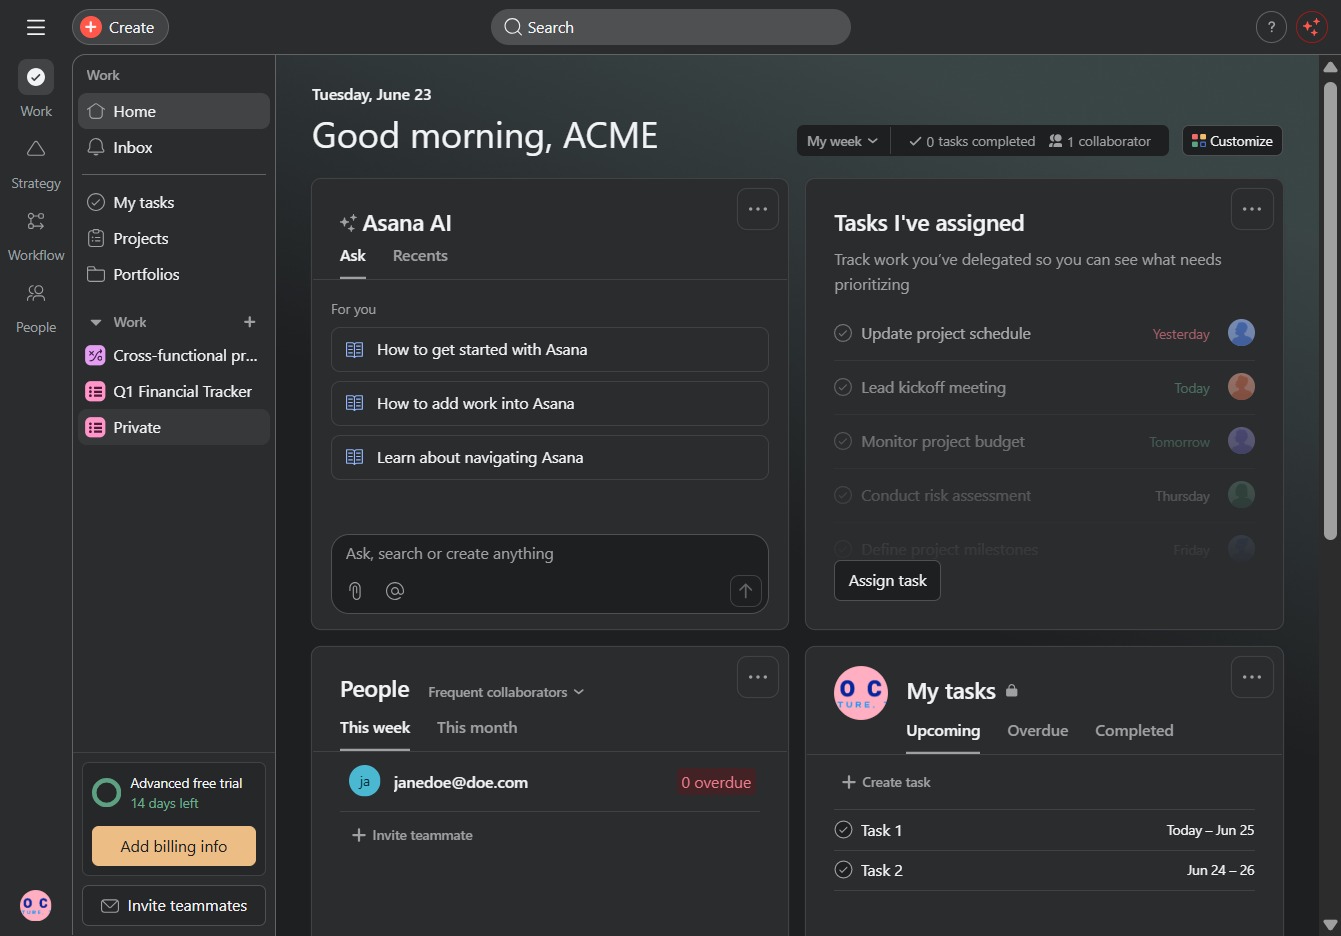Screen dimensions: 1341x936
Task: Open Asana AI widget more options menu
Action: pos(758,209)
